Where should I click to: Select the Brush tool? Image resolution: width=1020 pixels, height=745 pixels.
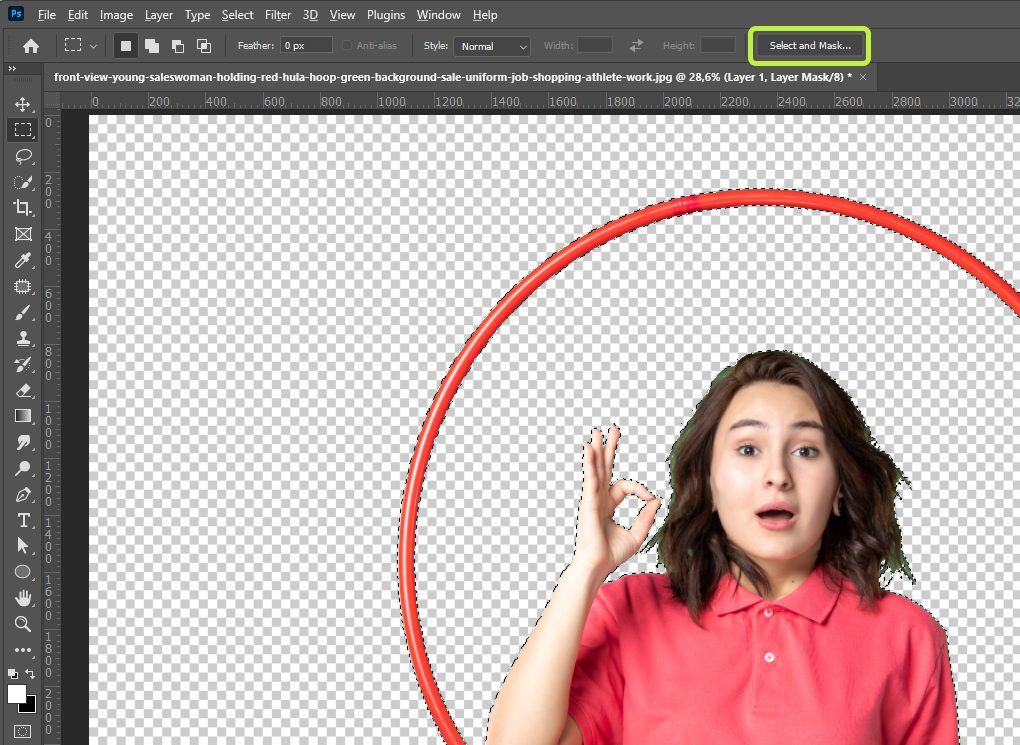tap(23, 312)
